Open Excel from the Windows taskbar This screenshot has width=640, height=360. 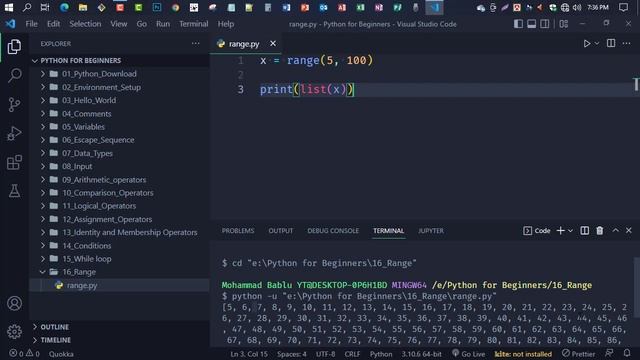point(360,7)
